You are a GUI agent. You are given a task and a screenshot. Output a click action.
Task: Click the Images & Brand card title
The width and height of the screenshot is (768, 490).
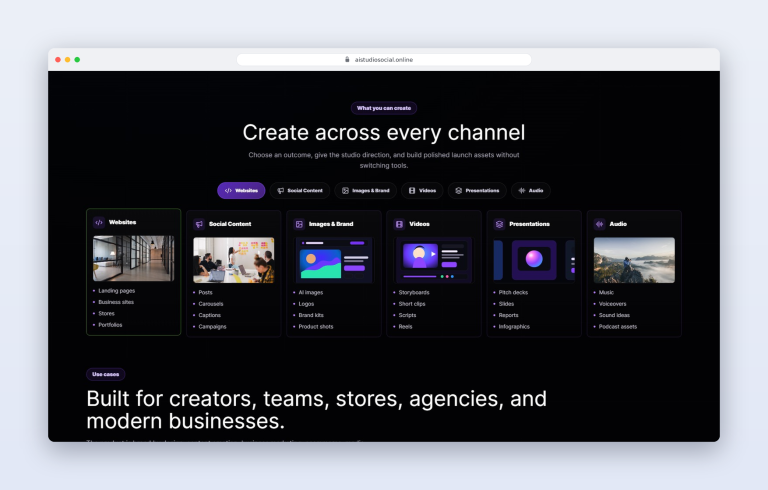(x=331, y=224)
